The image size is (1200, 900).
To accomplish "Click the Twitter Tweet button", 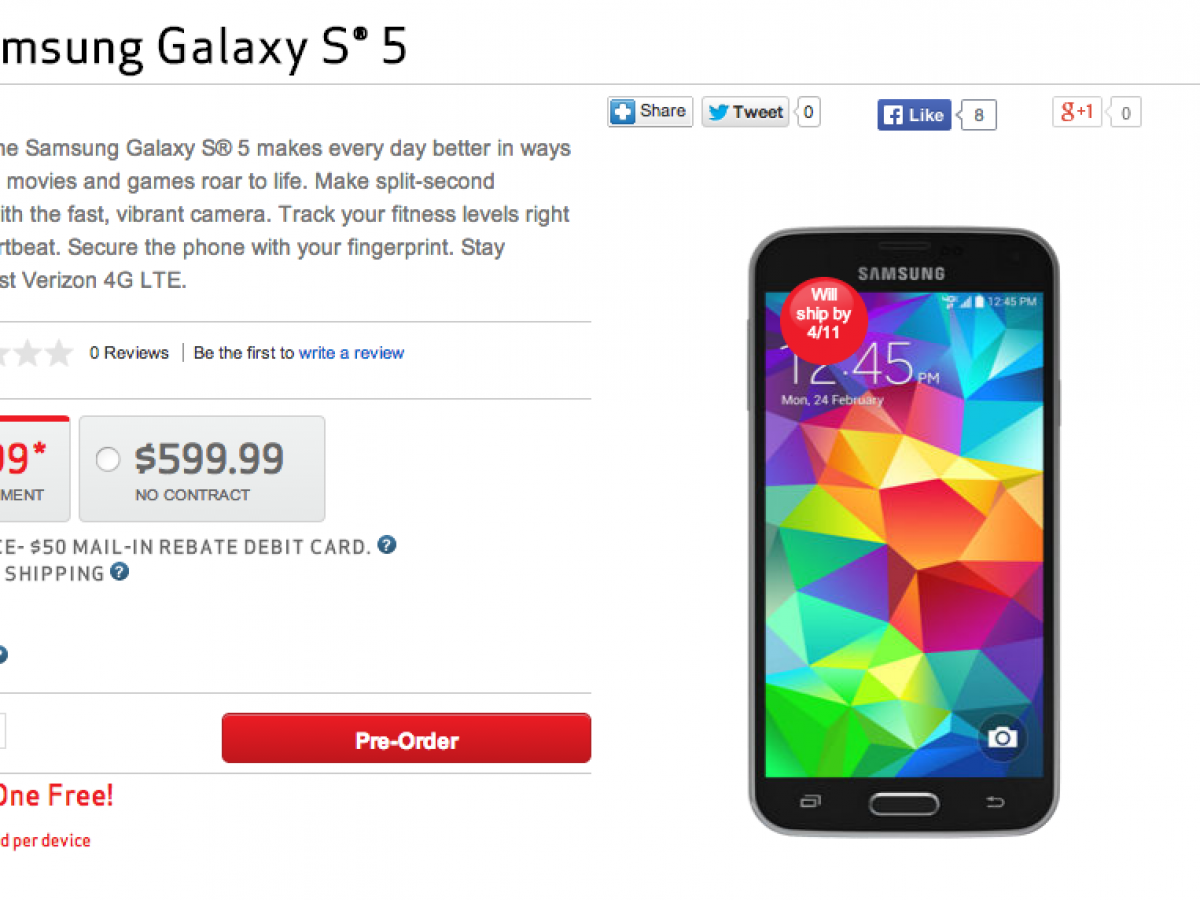I will click(745, 112).
